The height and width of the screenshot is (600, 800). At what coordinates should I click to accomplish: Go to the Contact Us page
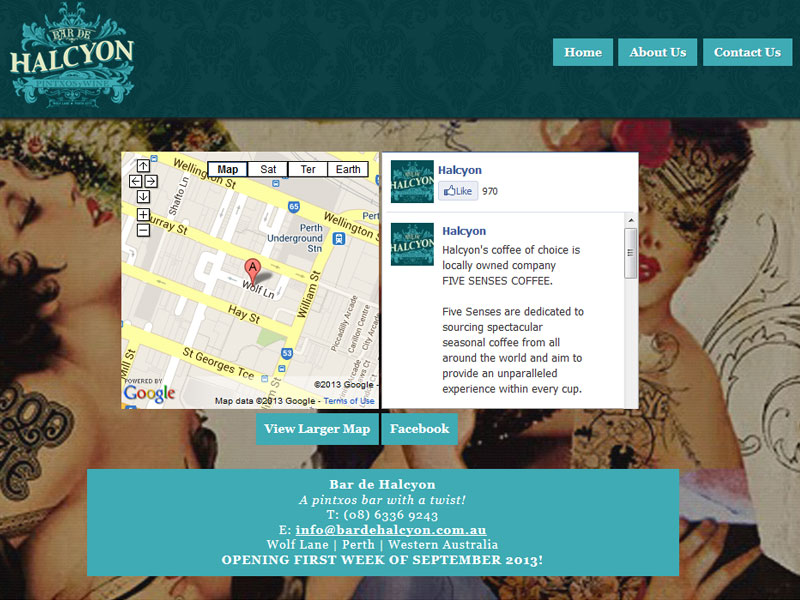point(747,52)
